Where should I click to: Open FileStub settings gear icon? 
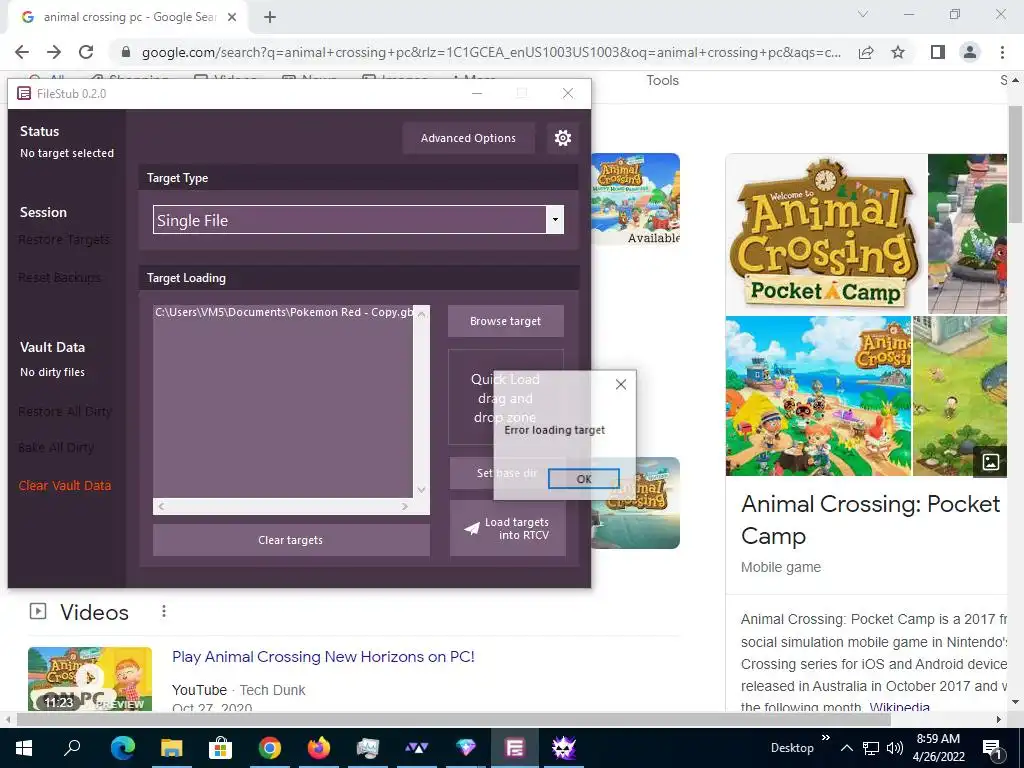(x=562, y=138)
